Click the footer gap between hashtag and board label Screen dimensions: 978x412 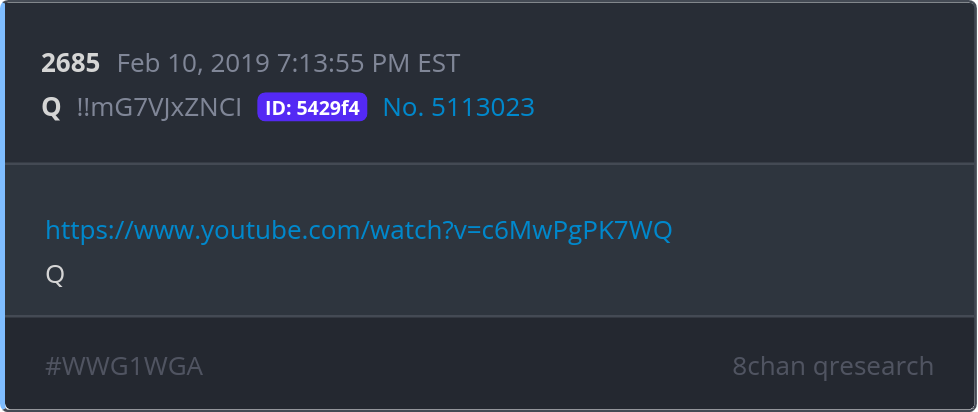point(468,366)
